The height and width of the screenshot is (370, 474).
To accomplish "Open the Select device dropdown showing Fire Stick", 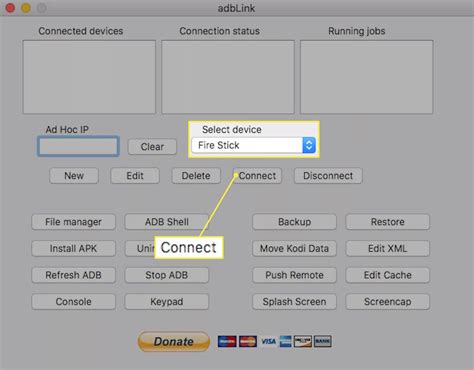I will [253, 145].
